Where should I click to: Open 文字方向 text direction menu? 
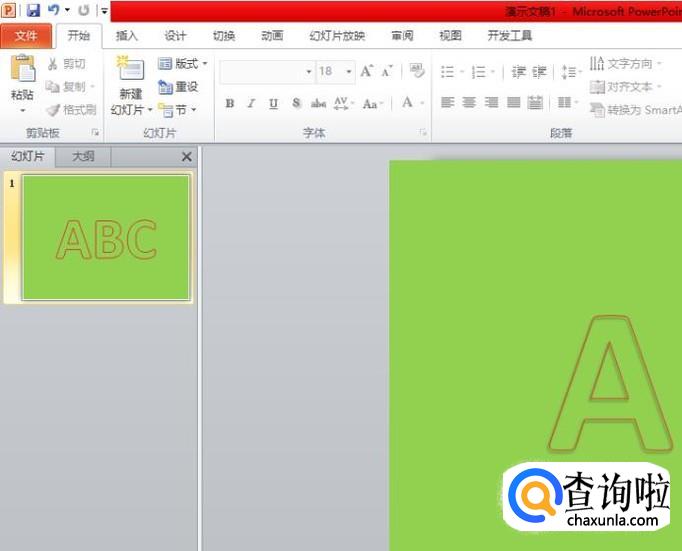[625, 64]
